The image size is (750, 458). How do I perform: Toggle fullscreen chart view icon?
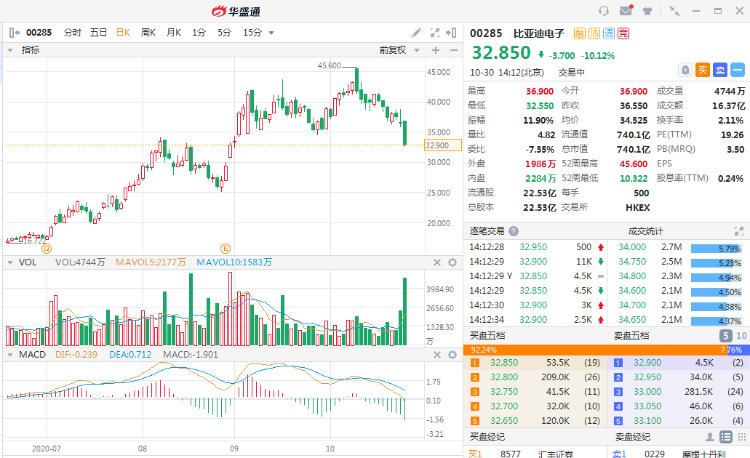pos(435,33)
